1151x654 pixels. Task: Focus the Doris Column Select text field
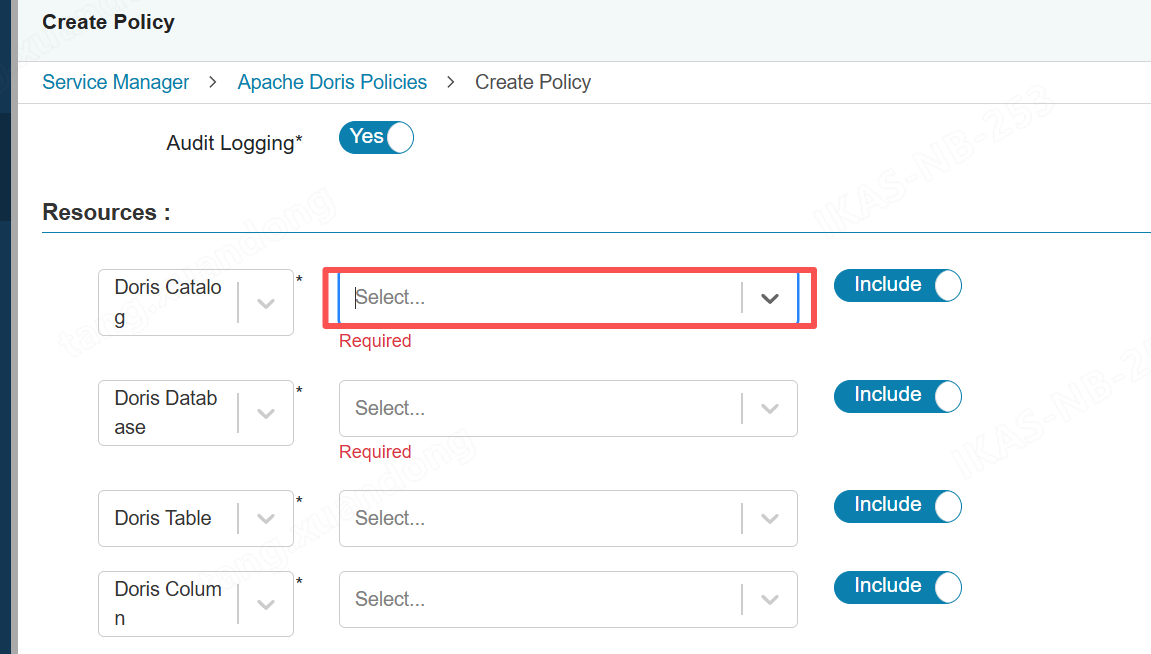click(540, 599)
